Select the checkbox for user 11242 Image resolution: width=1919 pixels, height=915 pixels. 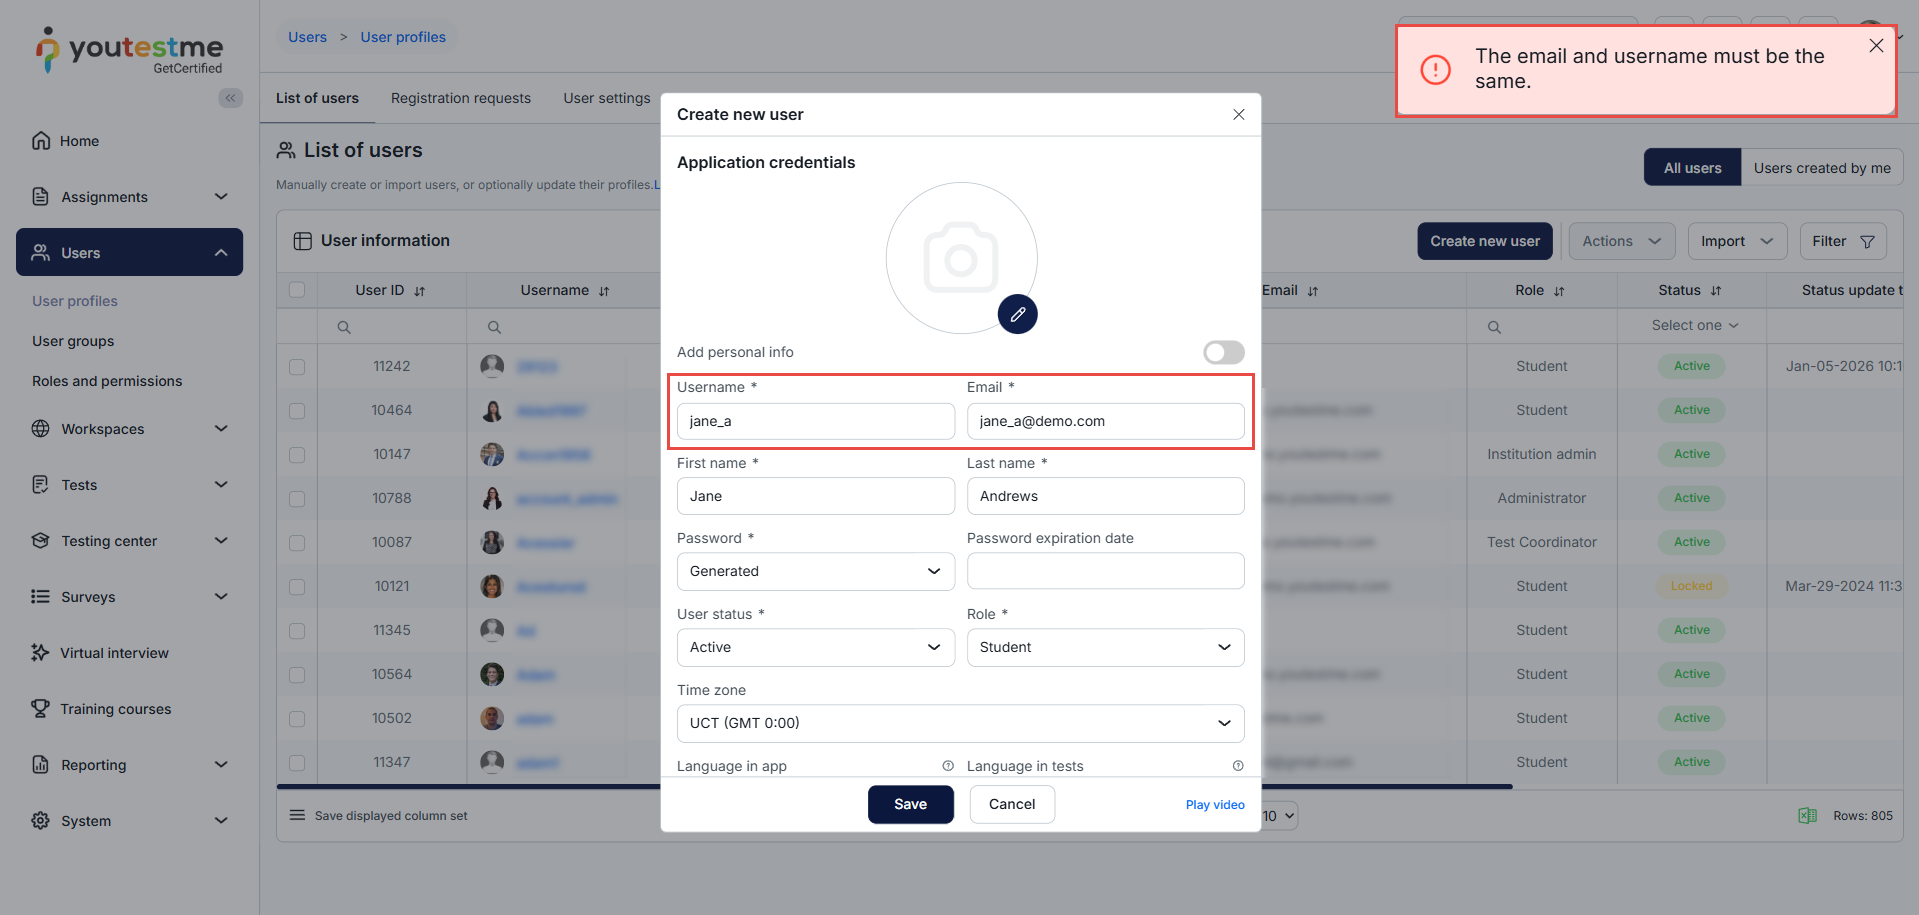(297, 367)
